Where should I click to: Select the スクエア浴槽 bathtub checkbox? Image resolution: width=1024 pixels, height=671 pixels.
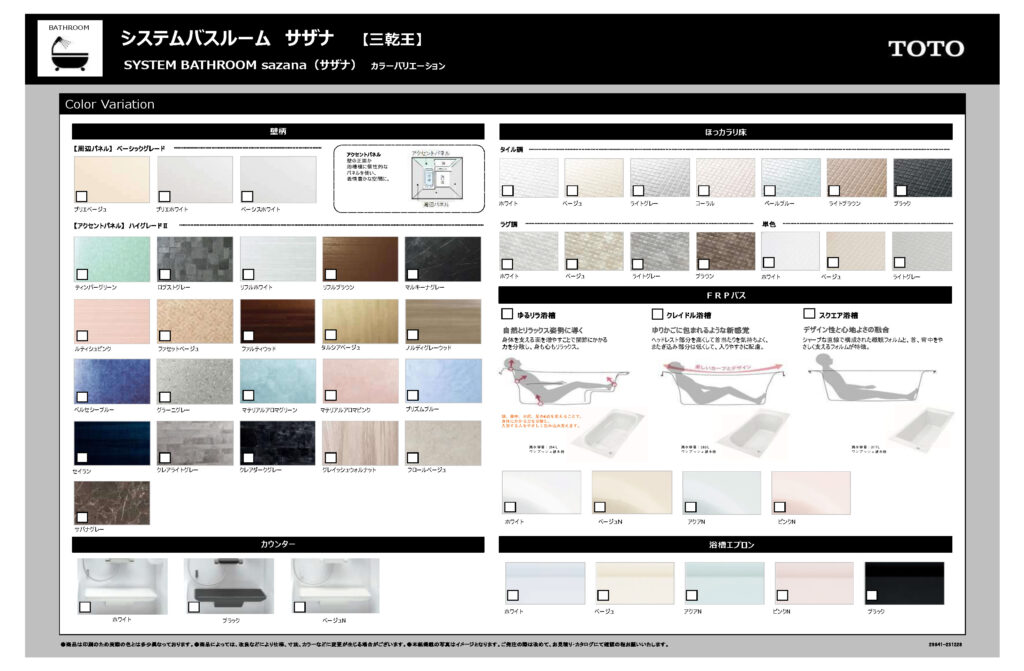tap(809, 314)
